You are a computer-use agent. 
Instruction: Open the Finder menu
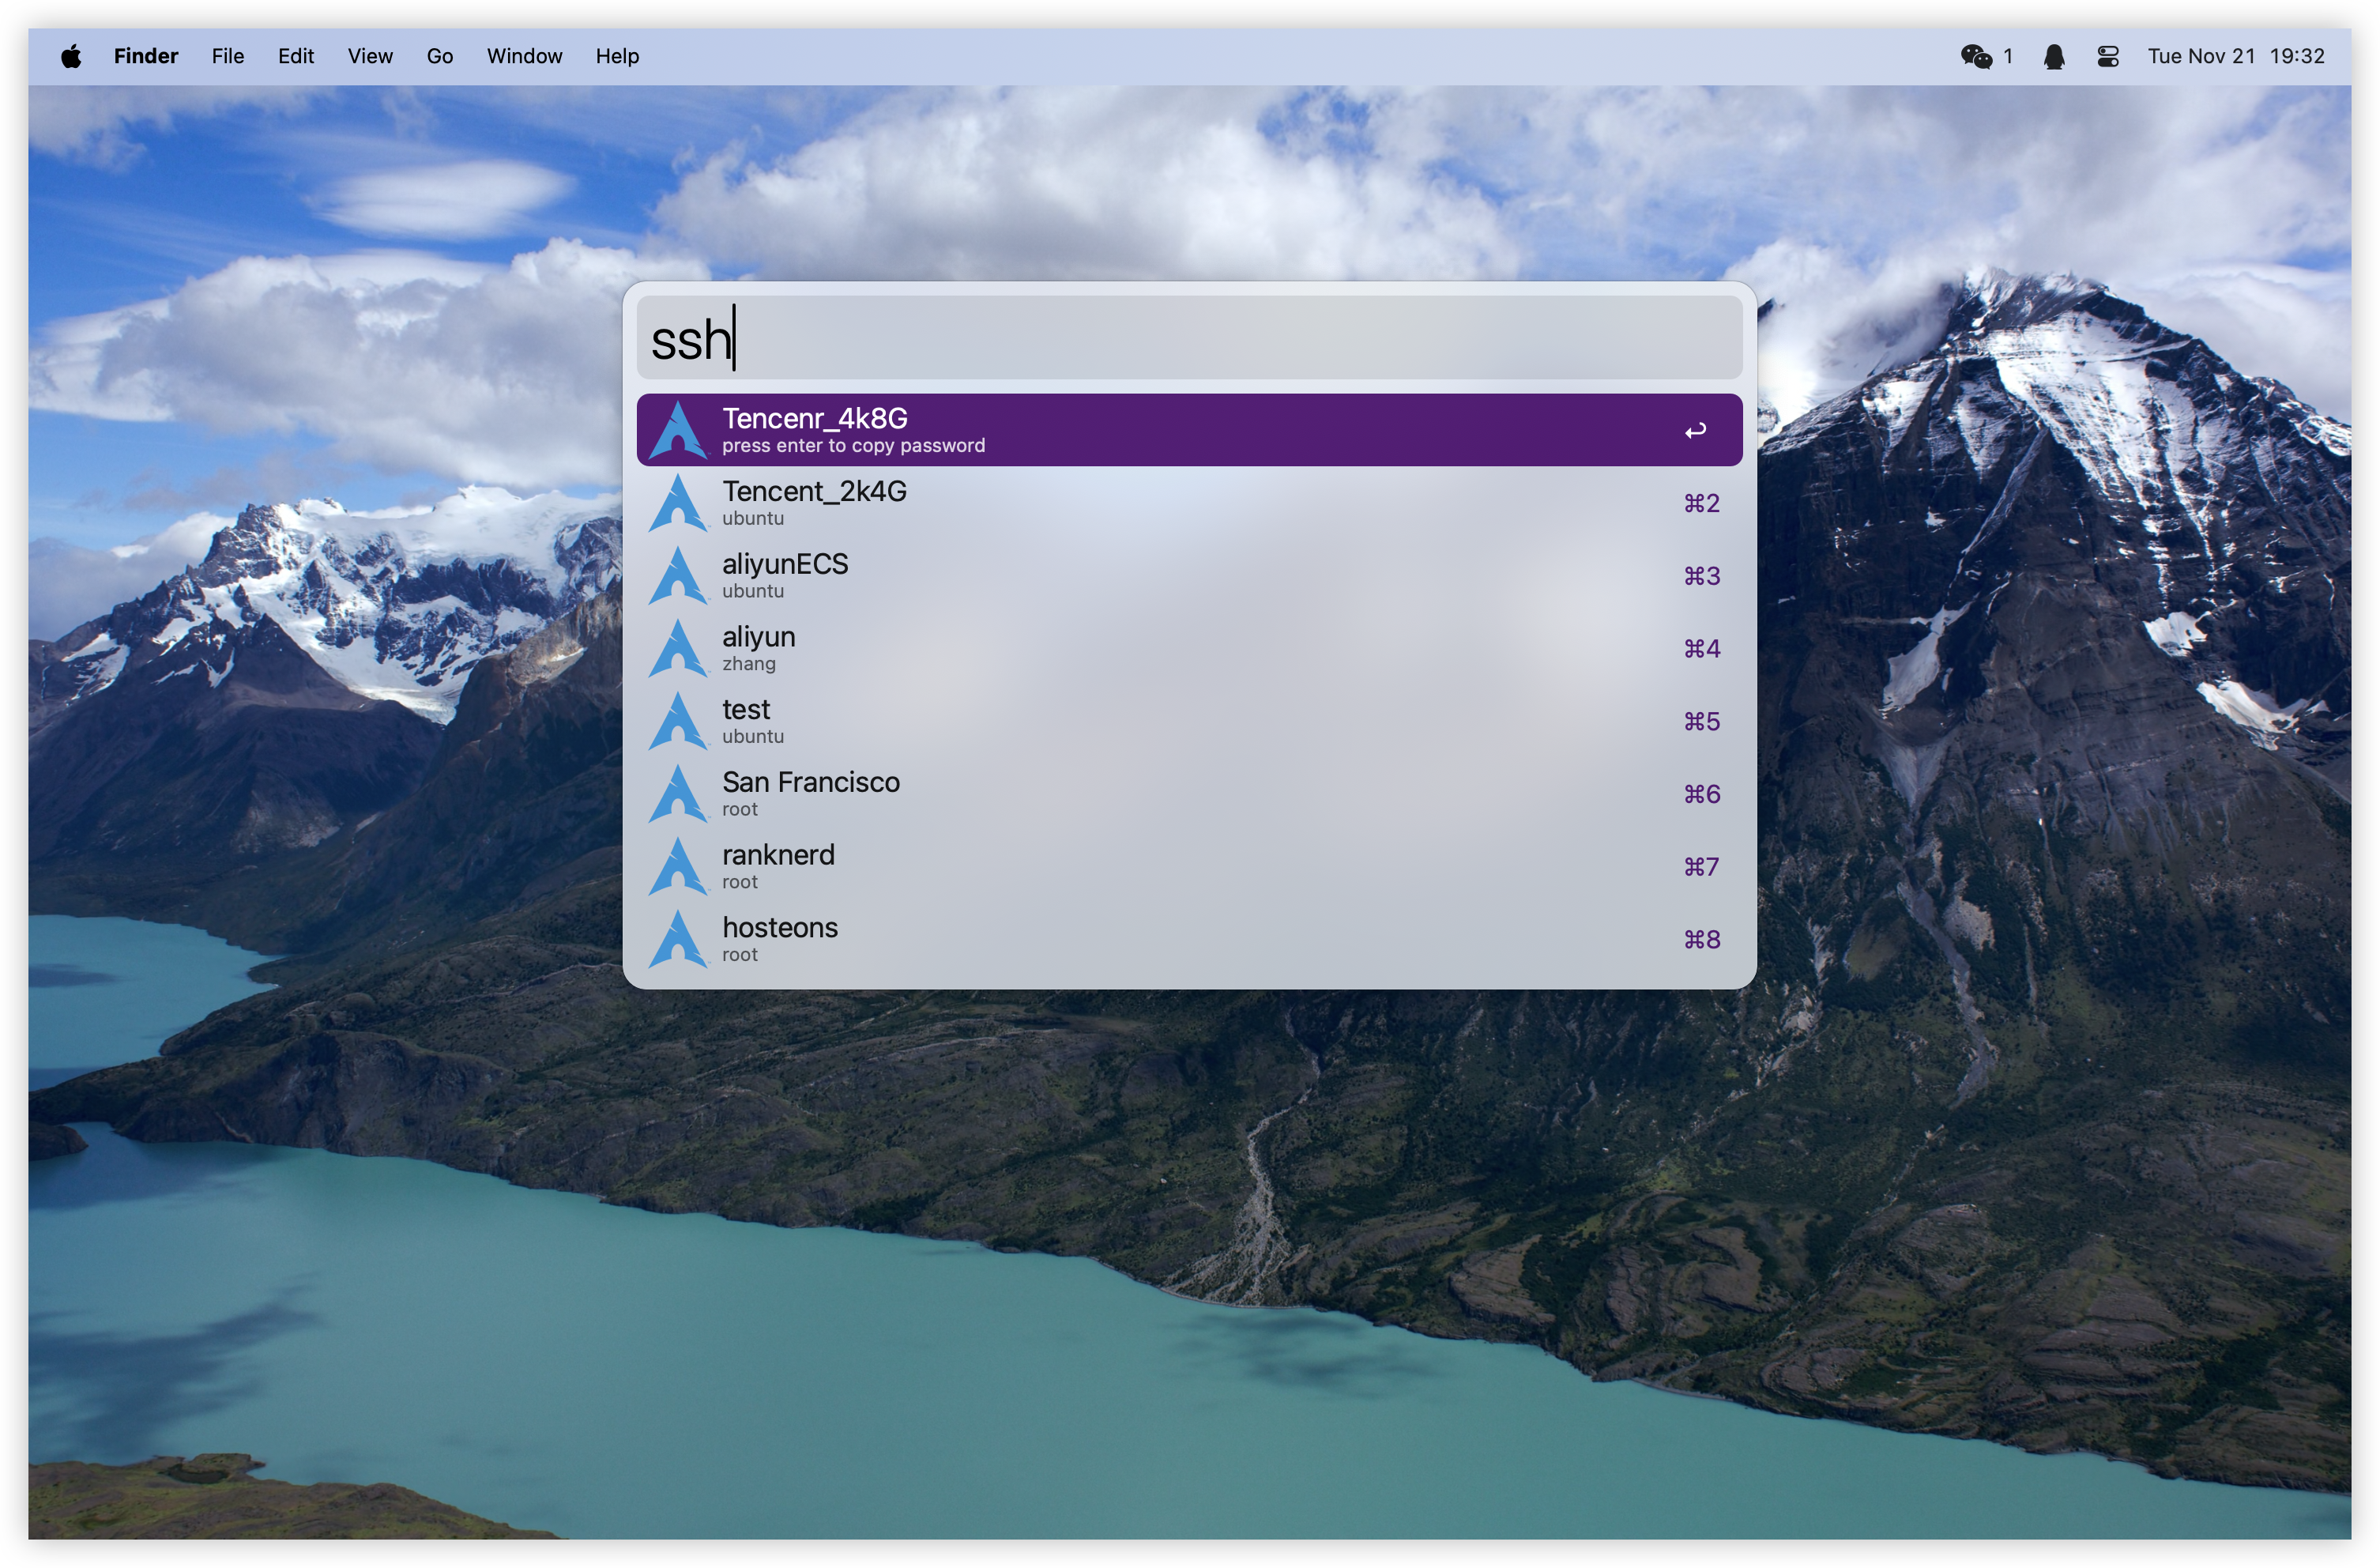[x=146, y=57]
